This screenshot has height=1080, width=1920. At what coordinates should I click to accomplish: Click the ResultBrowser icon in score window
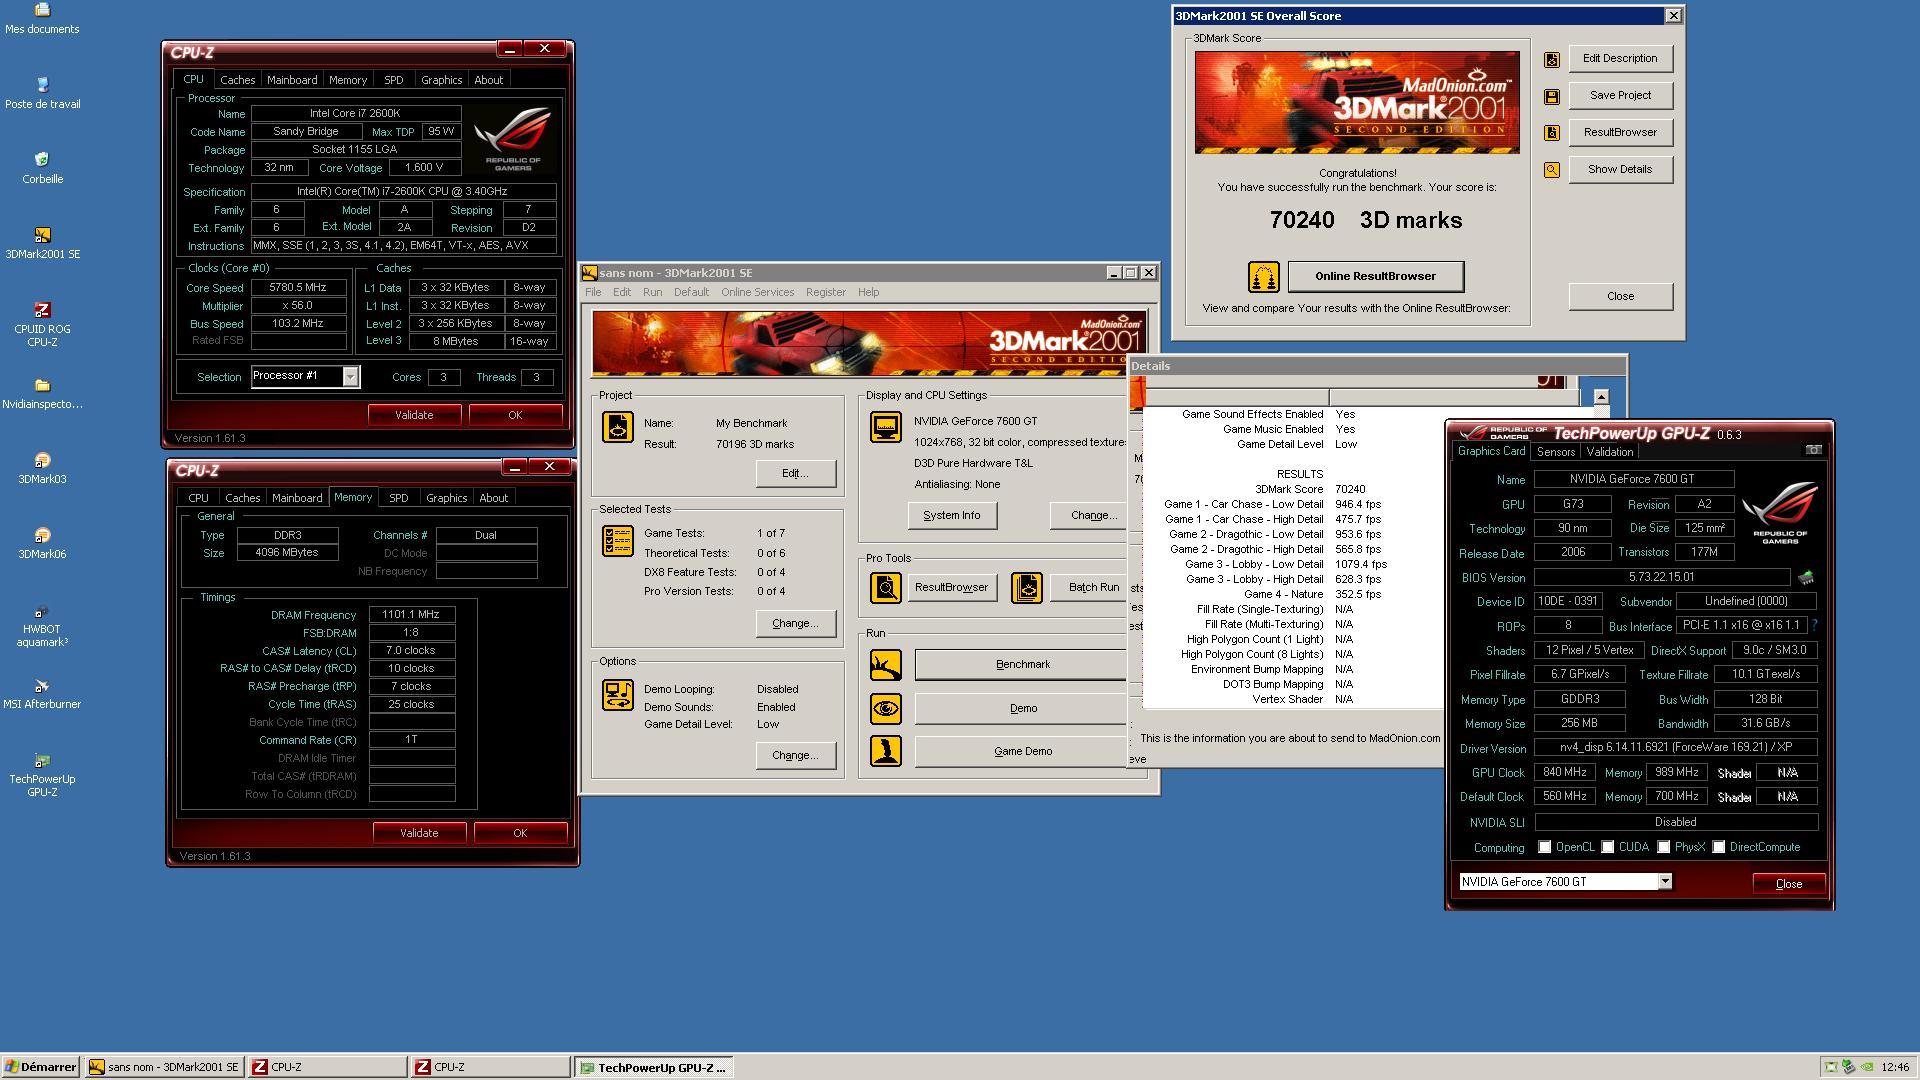(x=1552, y=133)
